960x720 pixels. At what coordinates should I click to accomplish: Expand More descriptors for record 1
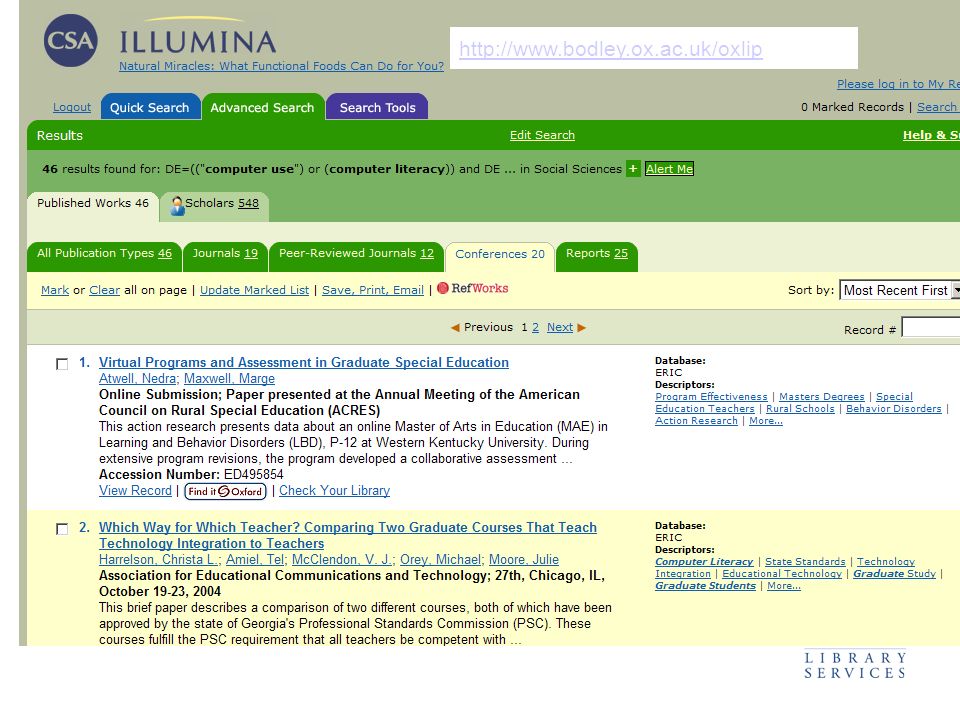(765, 421)
